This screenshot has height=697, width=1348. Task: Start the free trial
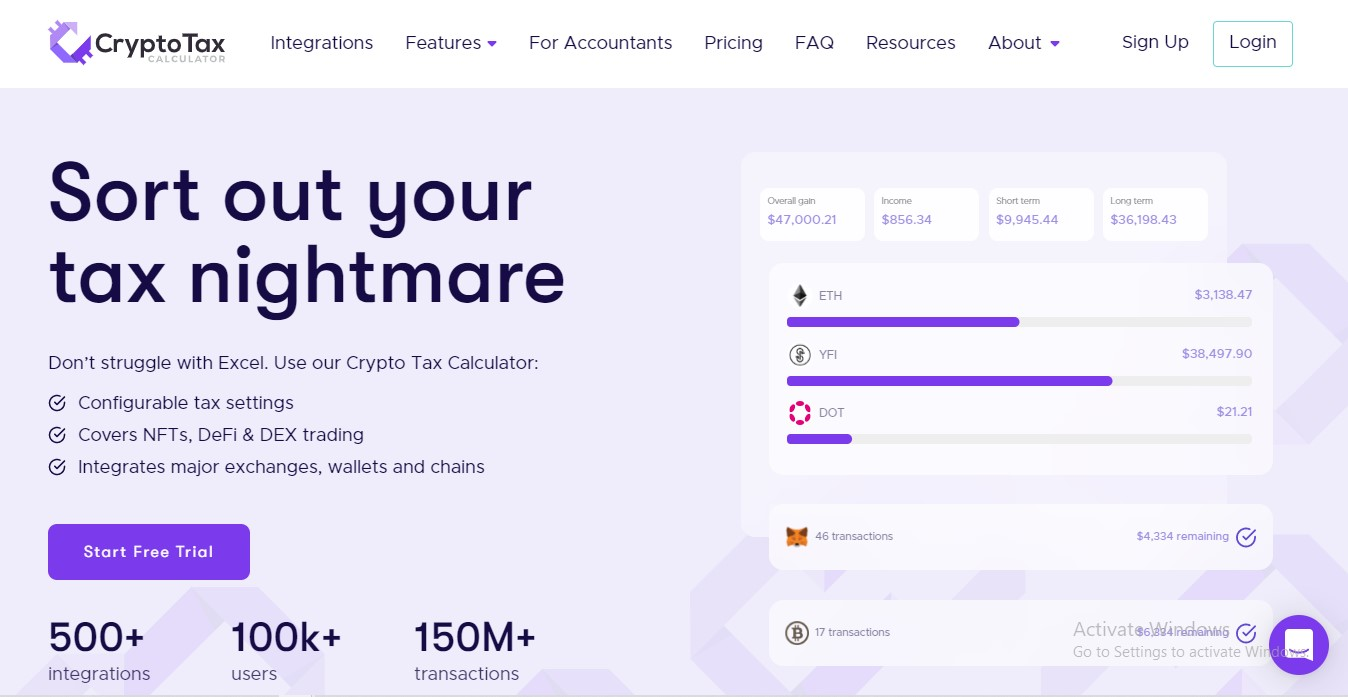click(x=149, y=552)
